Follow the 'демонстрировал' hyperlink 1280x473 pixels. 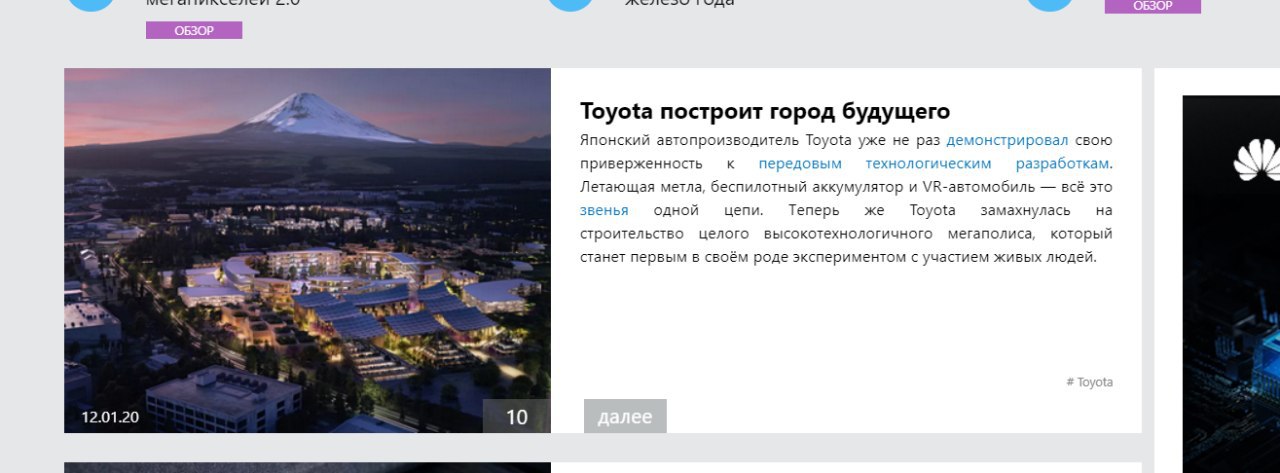click(1007, 140)
